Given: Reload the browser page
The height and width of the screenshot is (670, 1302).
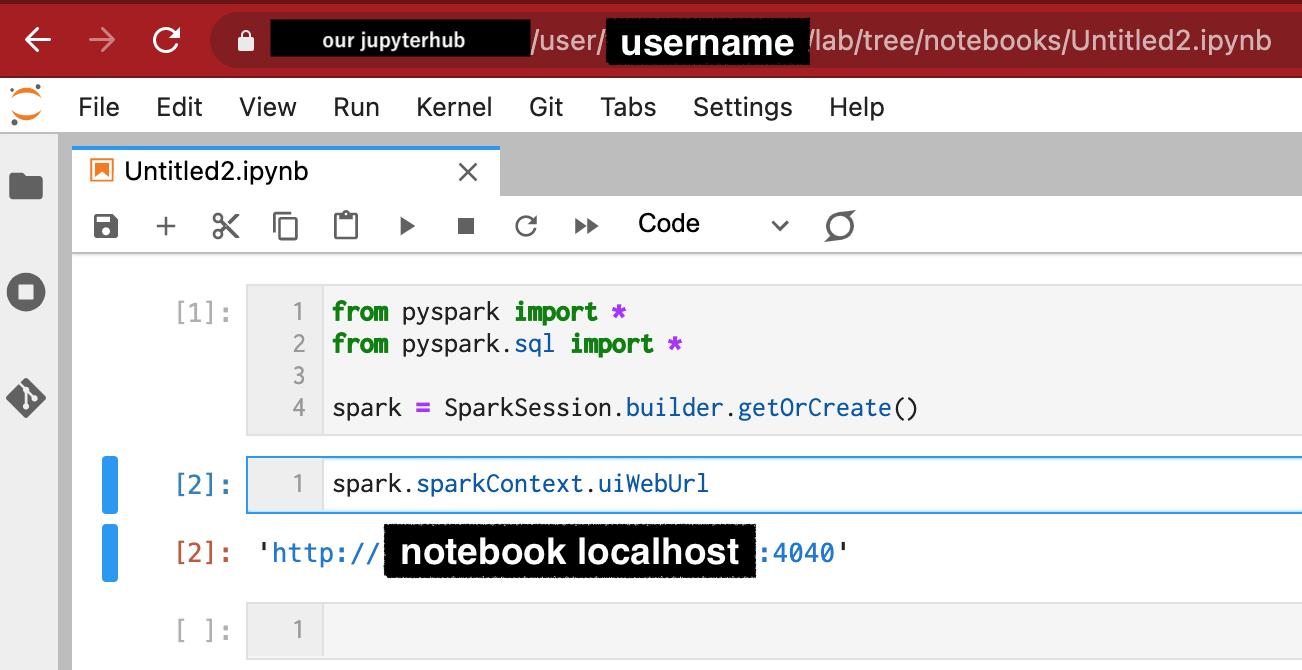Looking at the screenshot, I should 166,40.
